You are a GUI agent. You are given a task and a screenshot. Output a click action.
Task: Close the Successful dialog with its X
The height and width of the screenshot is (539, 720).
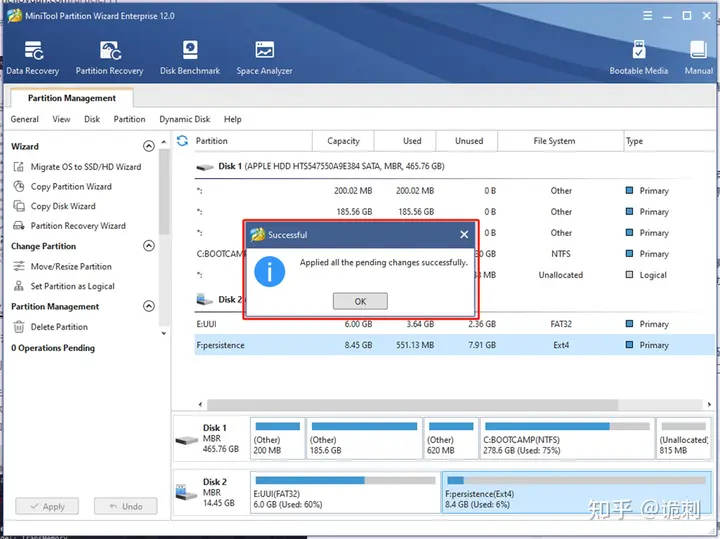464,235
